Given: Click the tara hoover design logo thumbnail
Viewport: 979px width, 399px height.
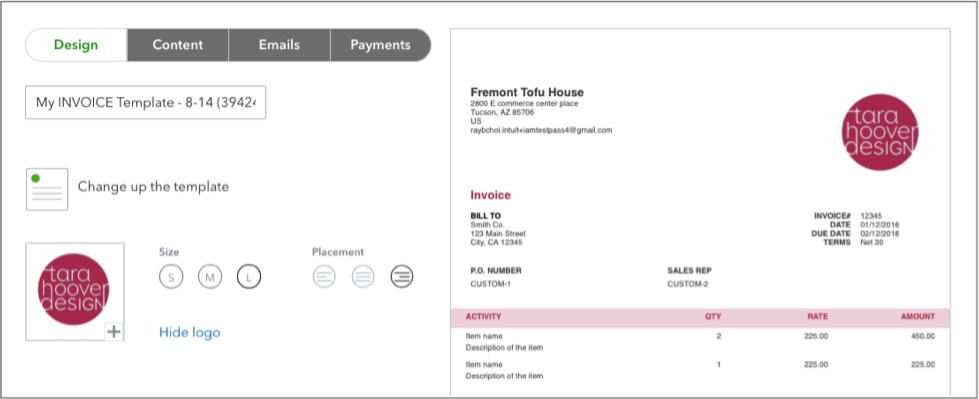Looking at the screenshot, I should click(74, 292).
